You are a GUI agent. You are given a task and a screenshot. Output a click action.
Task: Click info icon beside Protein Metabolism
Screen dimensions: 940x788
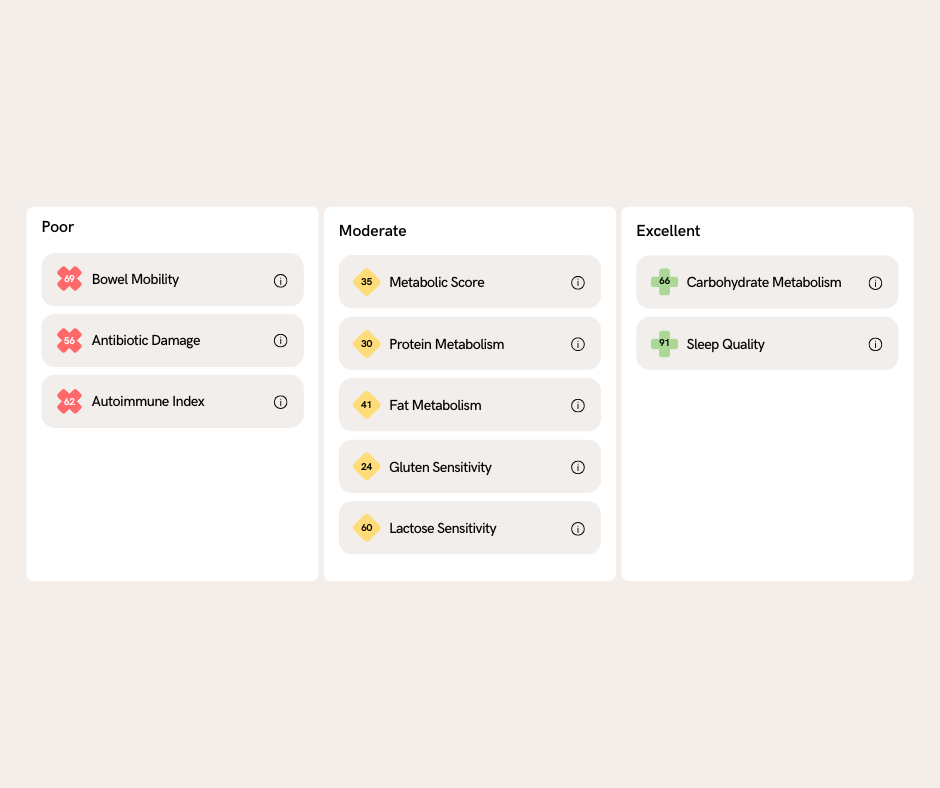[x=578, y=344]
